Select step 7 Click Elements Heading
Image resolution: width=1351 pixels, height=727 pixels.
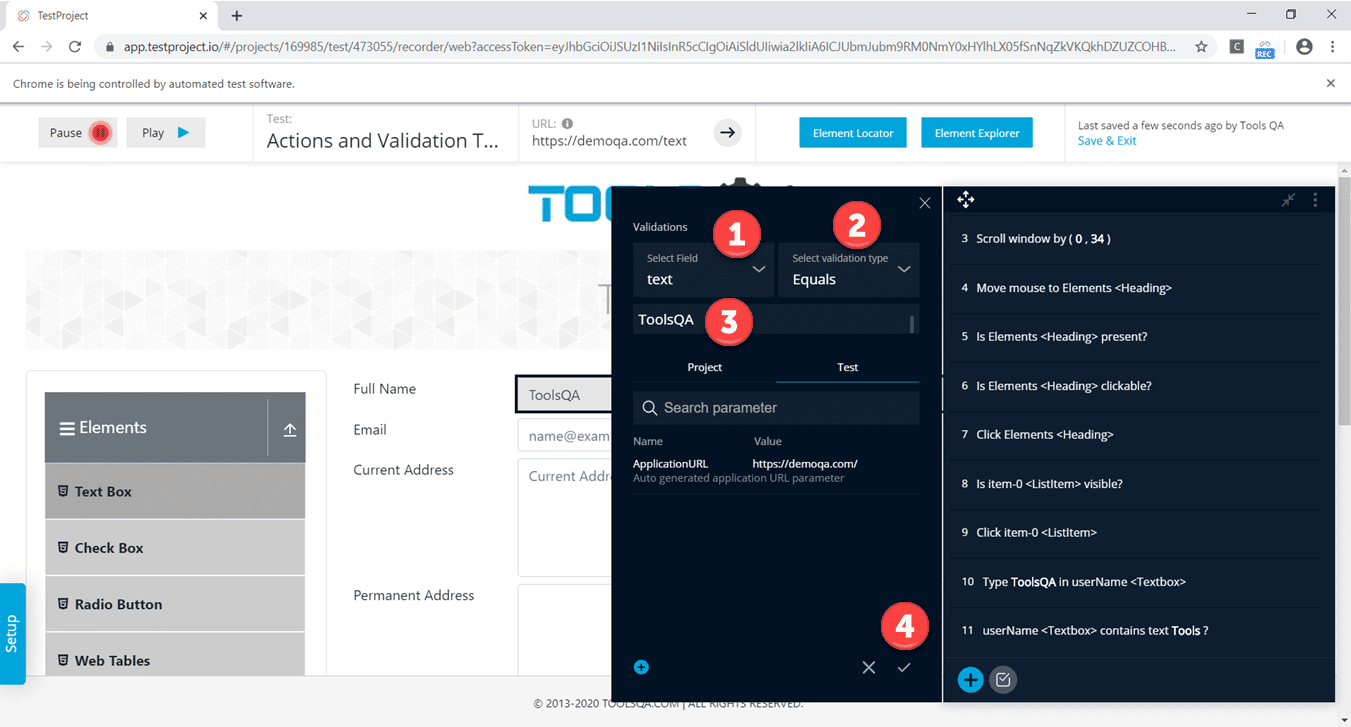click(1139, 435)
